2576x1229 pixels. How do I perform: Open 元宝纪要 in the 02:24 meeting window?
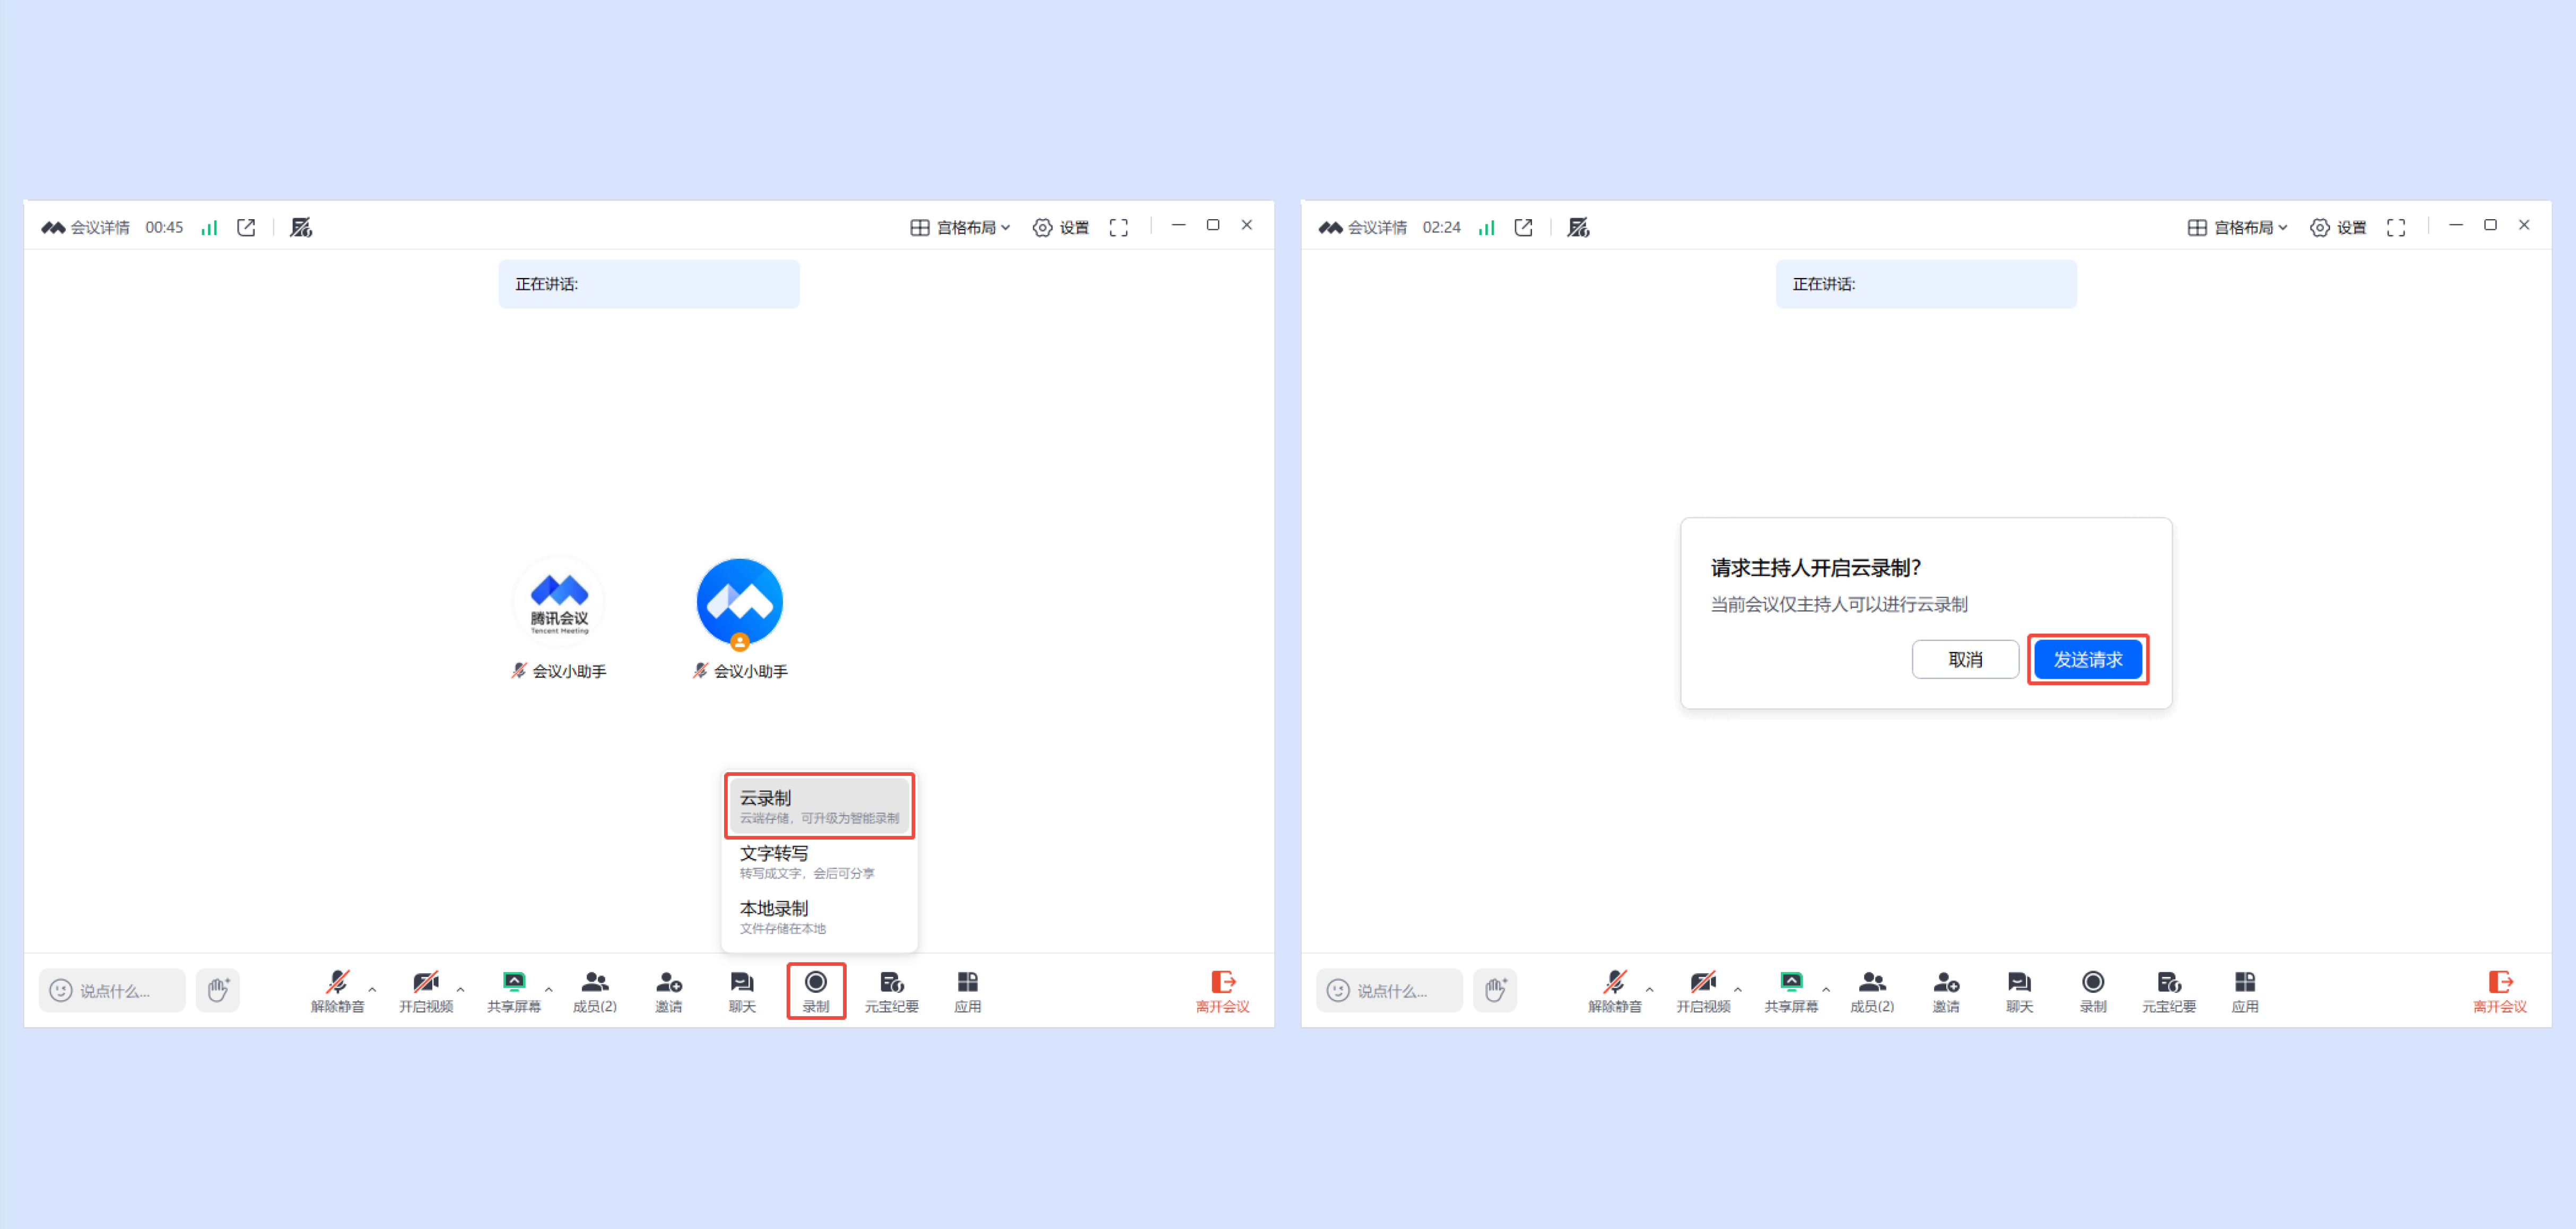click(2168, 989)
